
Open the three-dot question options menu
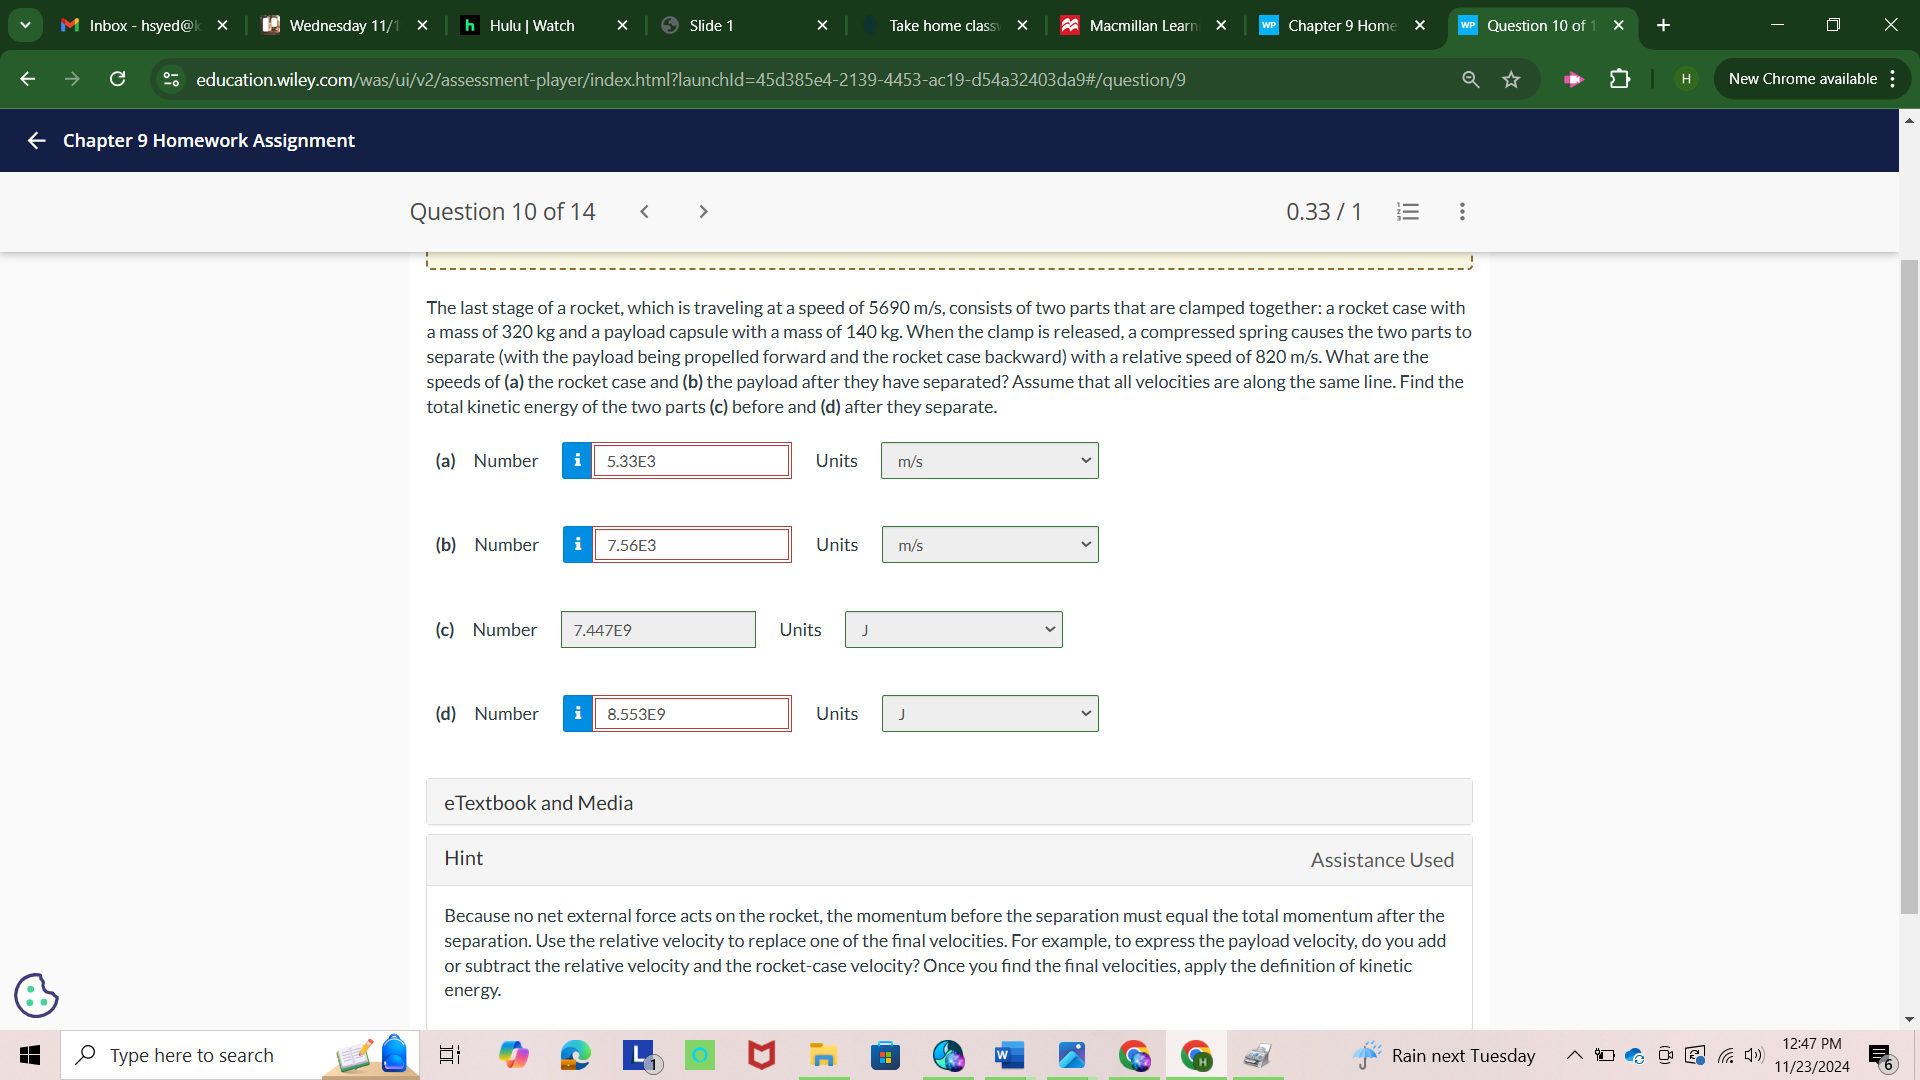pyautogui.click(x=1462, y=212)
